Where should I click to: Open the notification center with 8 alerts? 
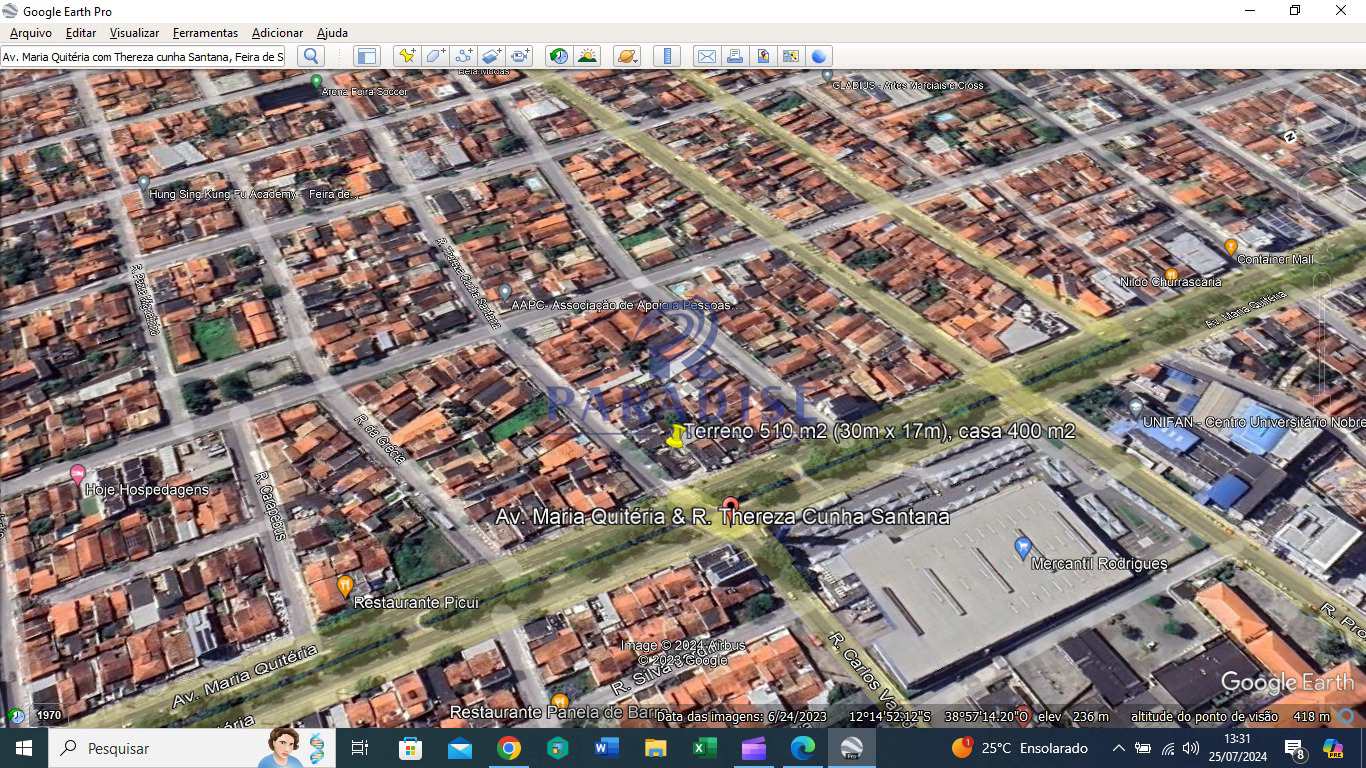(1294, 749)
